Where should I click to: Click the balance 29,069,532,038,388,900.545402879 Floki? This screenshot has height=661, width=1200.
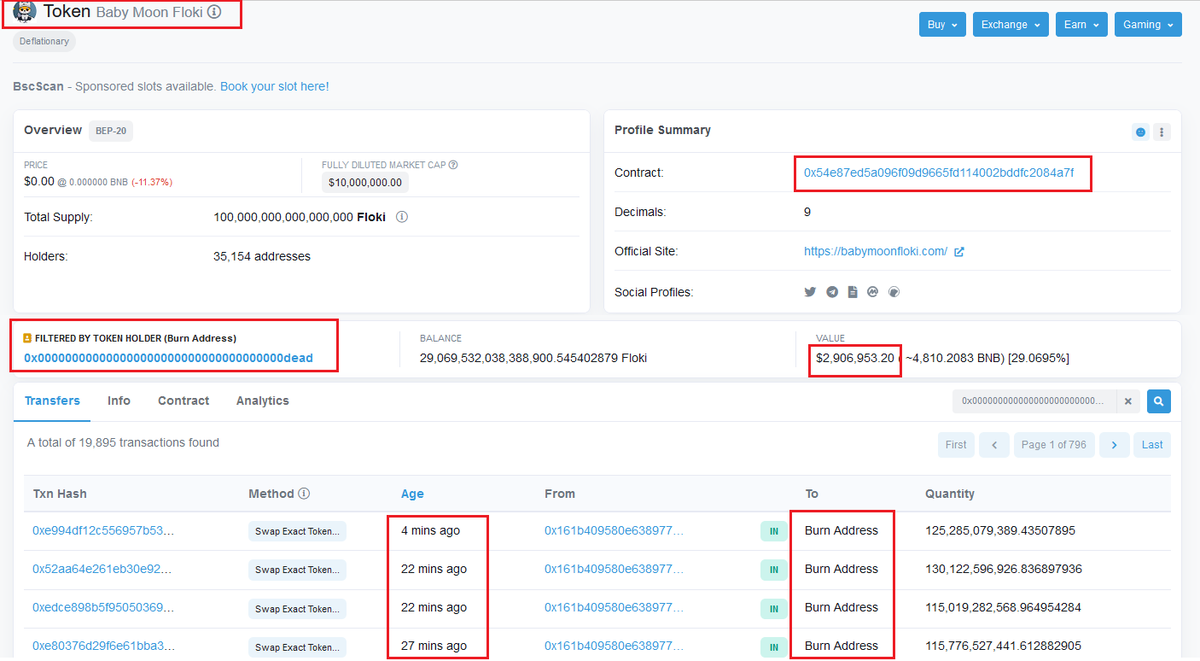click(x=533, y=358)
